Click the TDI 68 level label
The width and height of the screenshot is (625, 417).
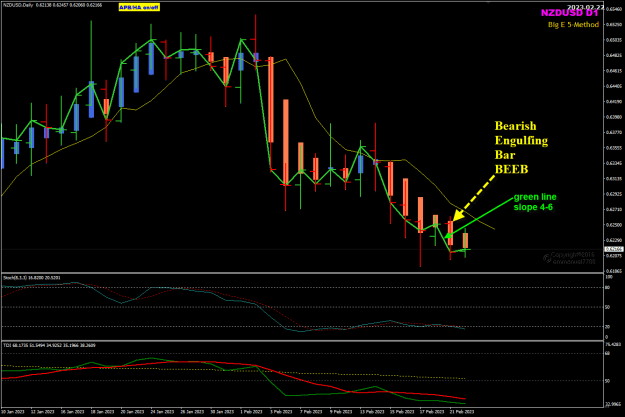point(608,353)
